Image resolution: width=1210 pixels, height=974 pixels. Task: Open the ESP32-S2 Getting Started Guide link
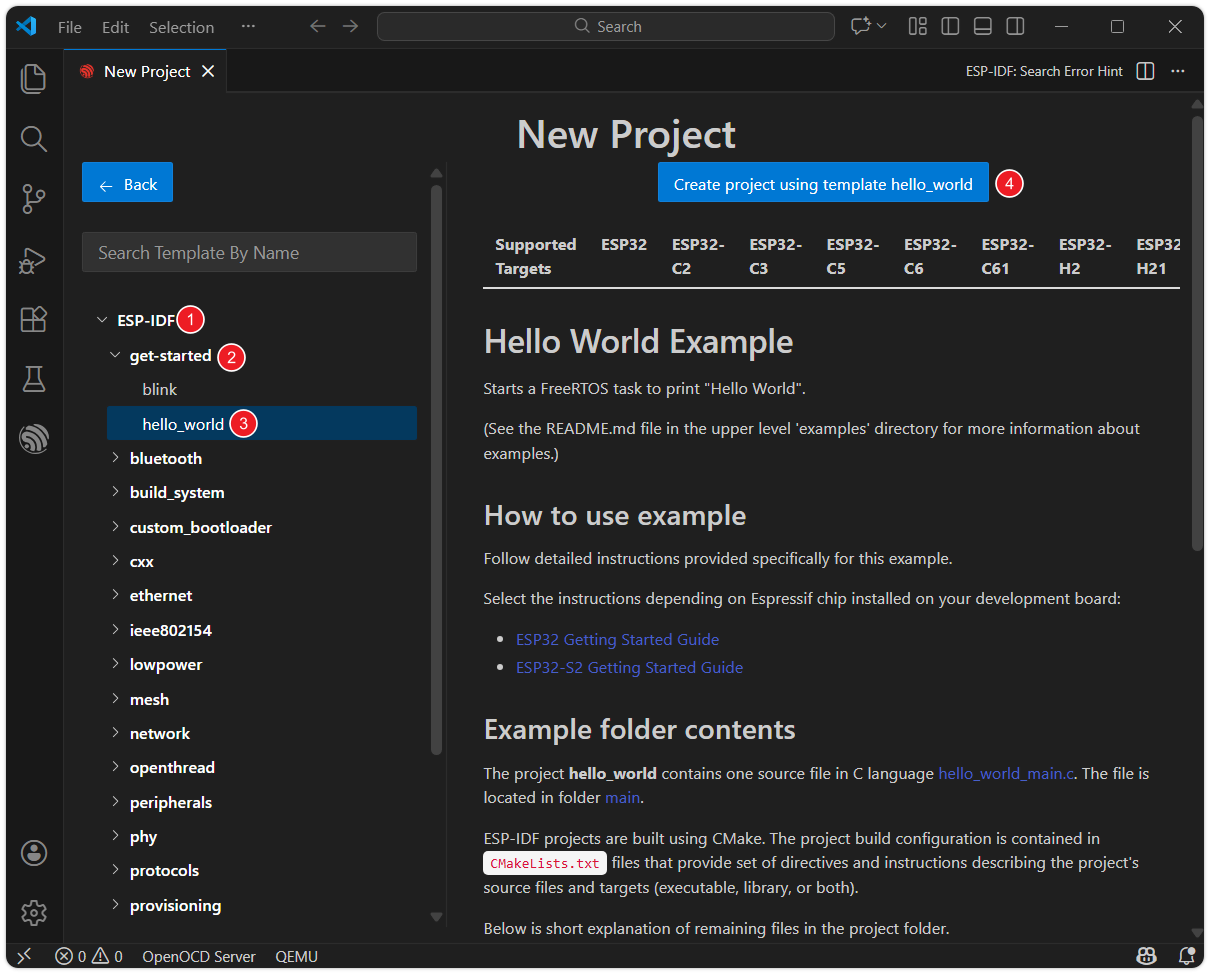pyautogui.click(x=629, y=667)
